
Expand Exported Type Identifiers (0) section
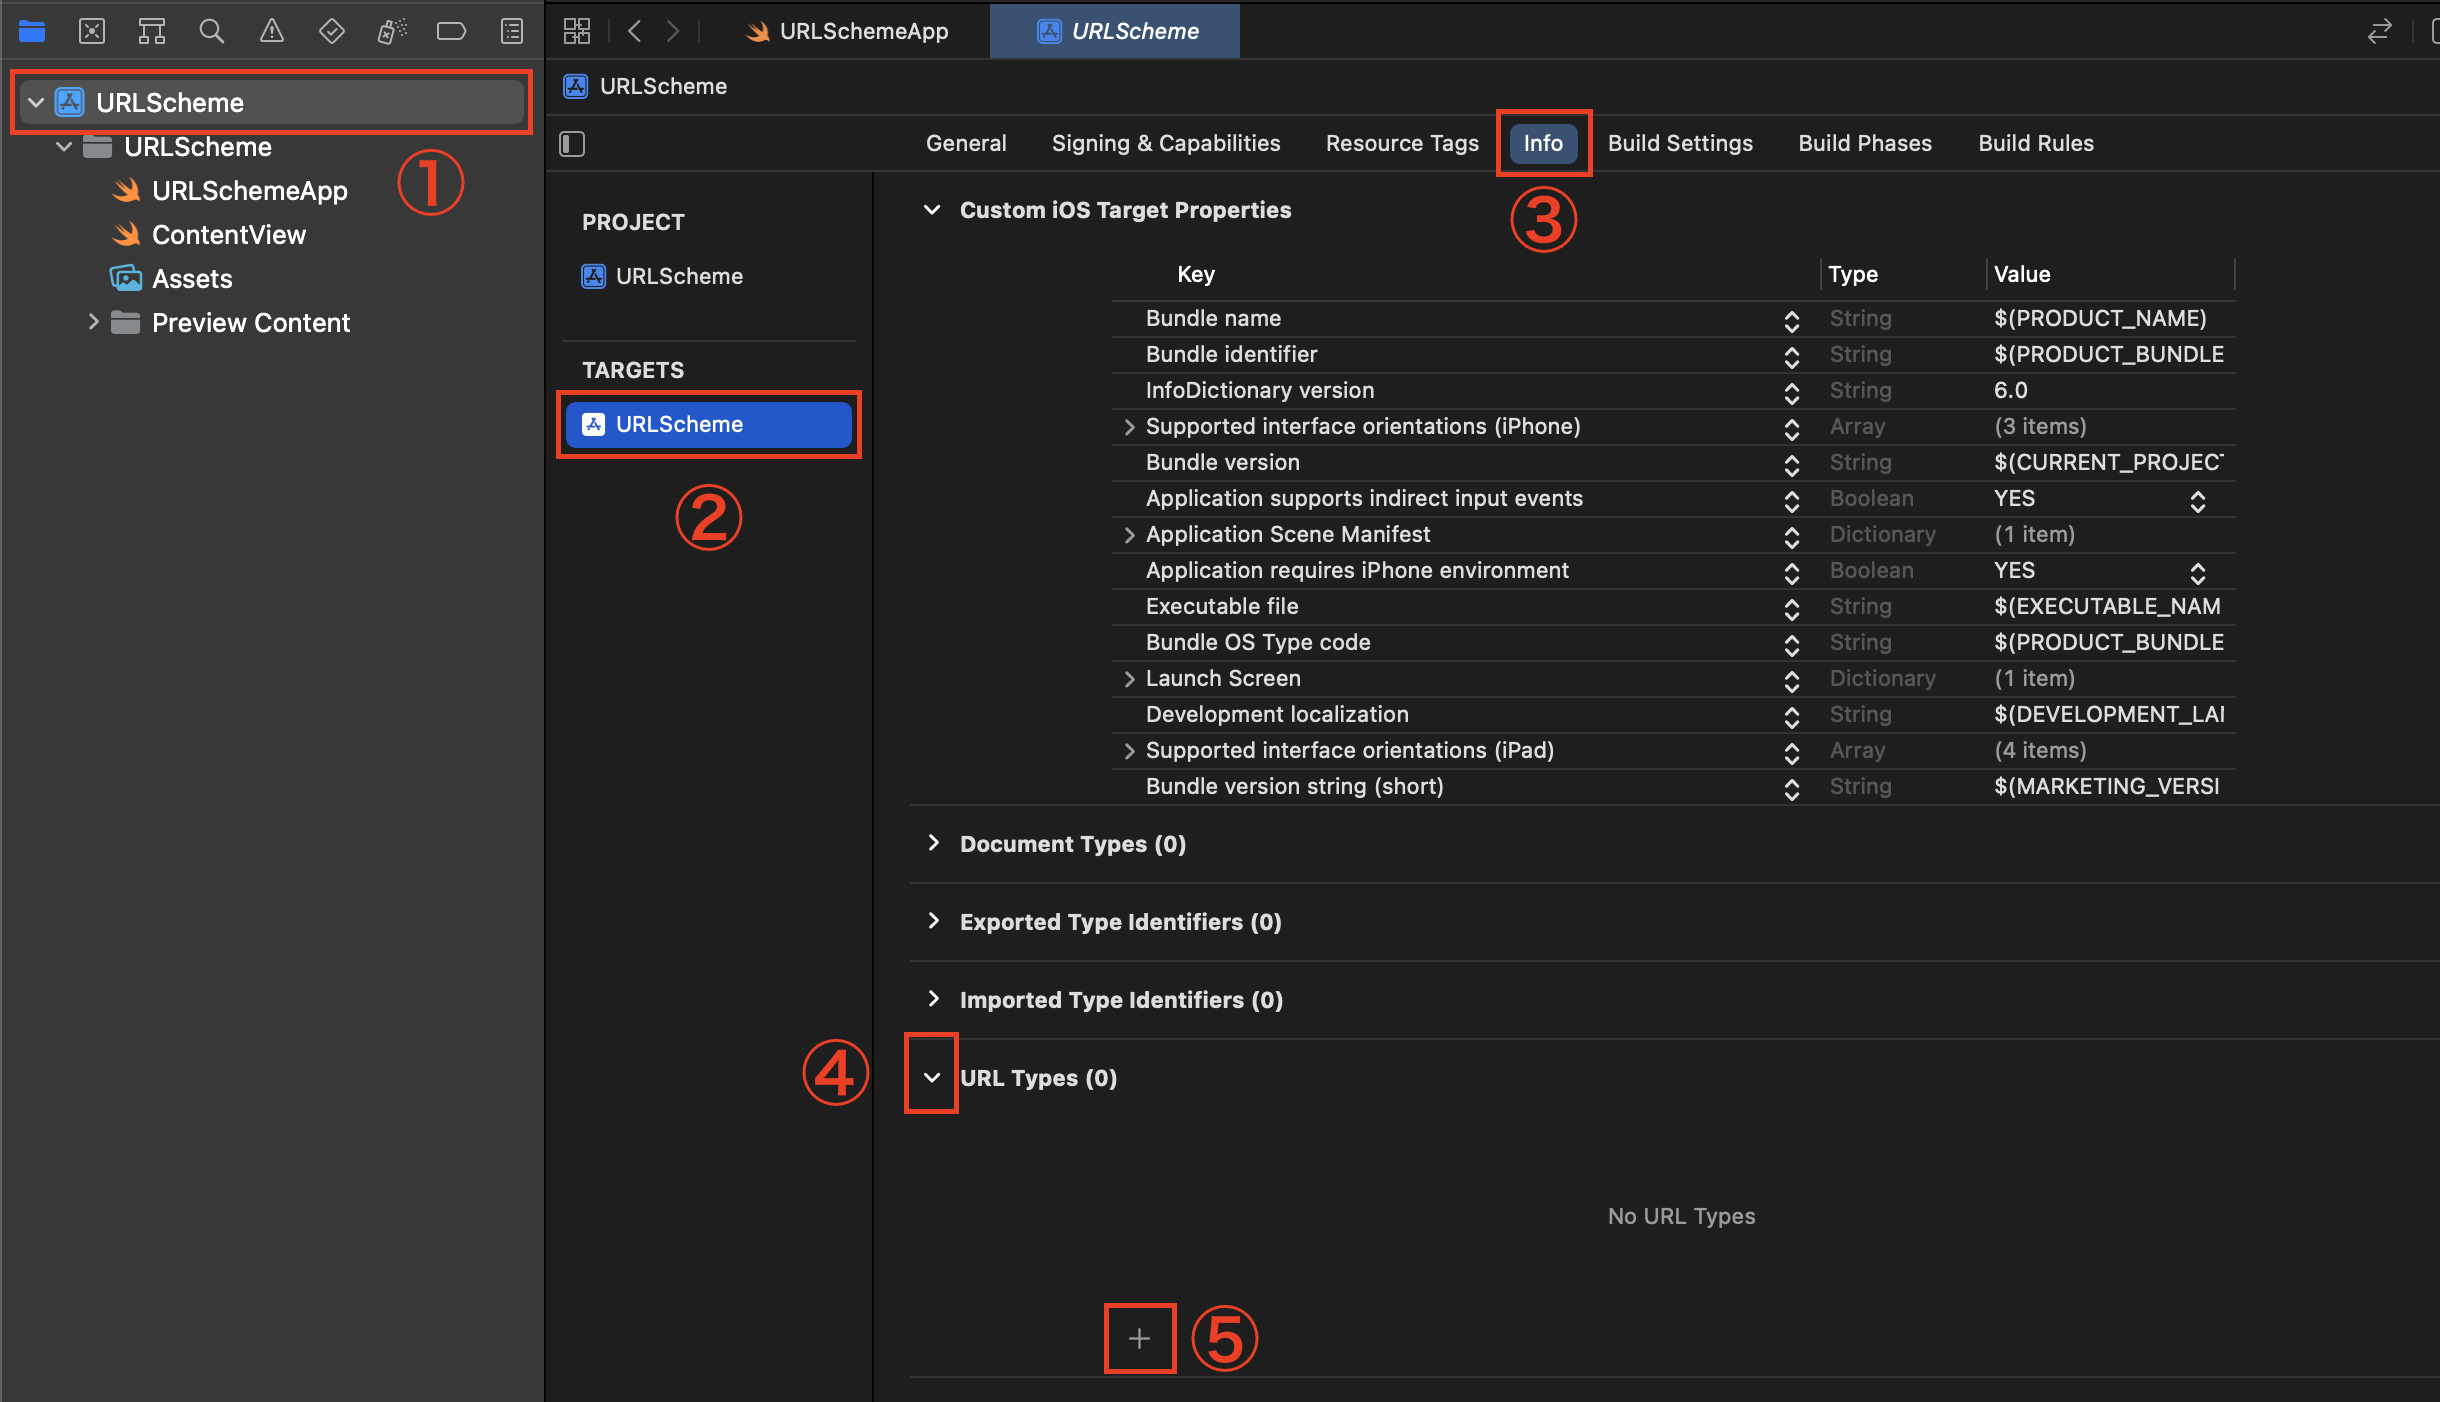click(933, 921)
